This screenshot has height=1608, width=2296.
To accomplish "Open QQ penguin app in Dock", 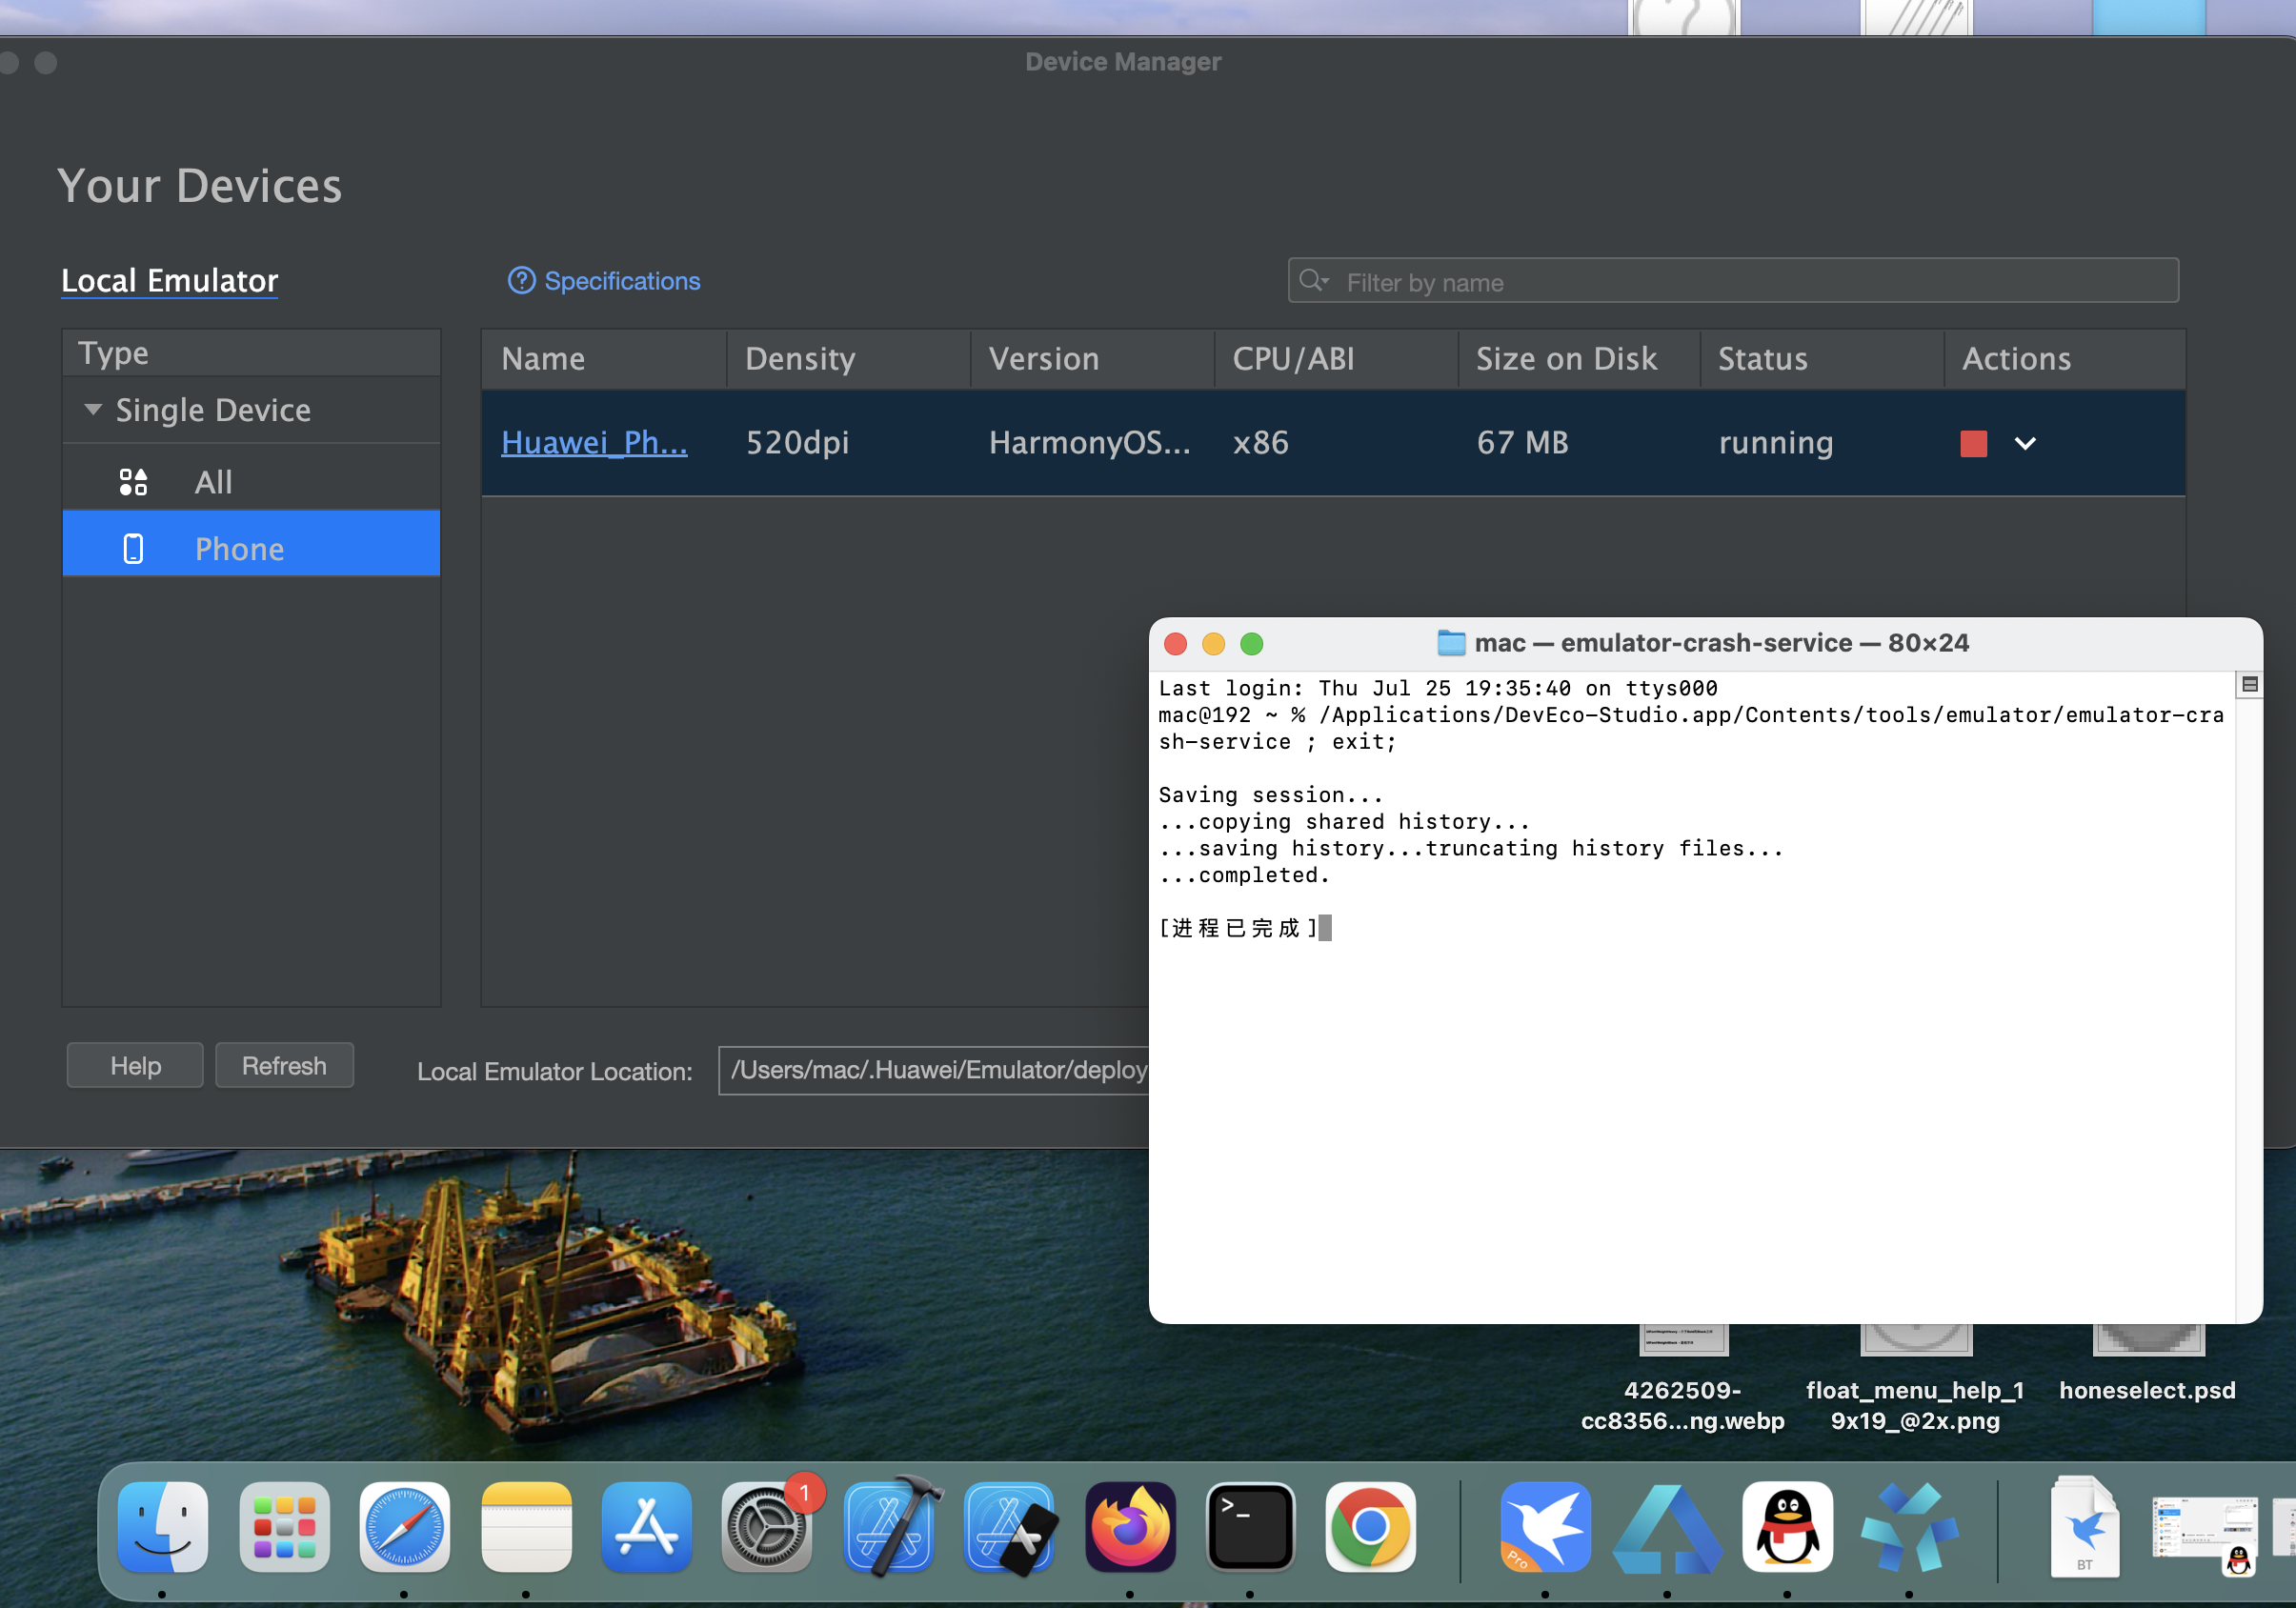I will [x=1787, y=1526].
